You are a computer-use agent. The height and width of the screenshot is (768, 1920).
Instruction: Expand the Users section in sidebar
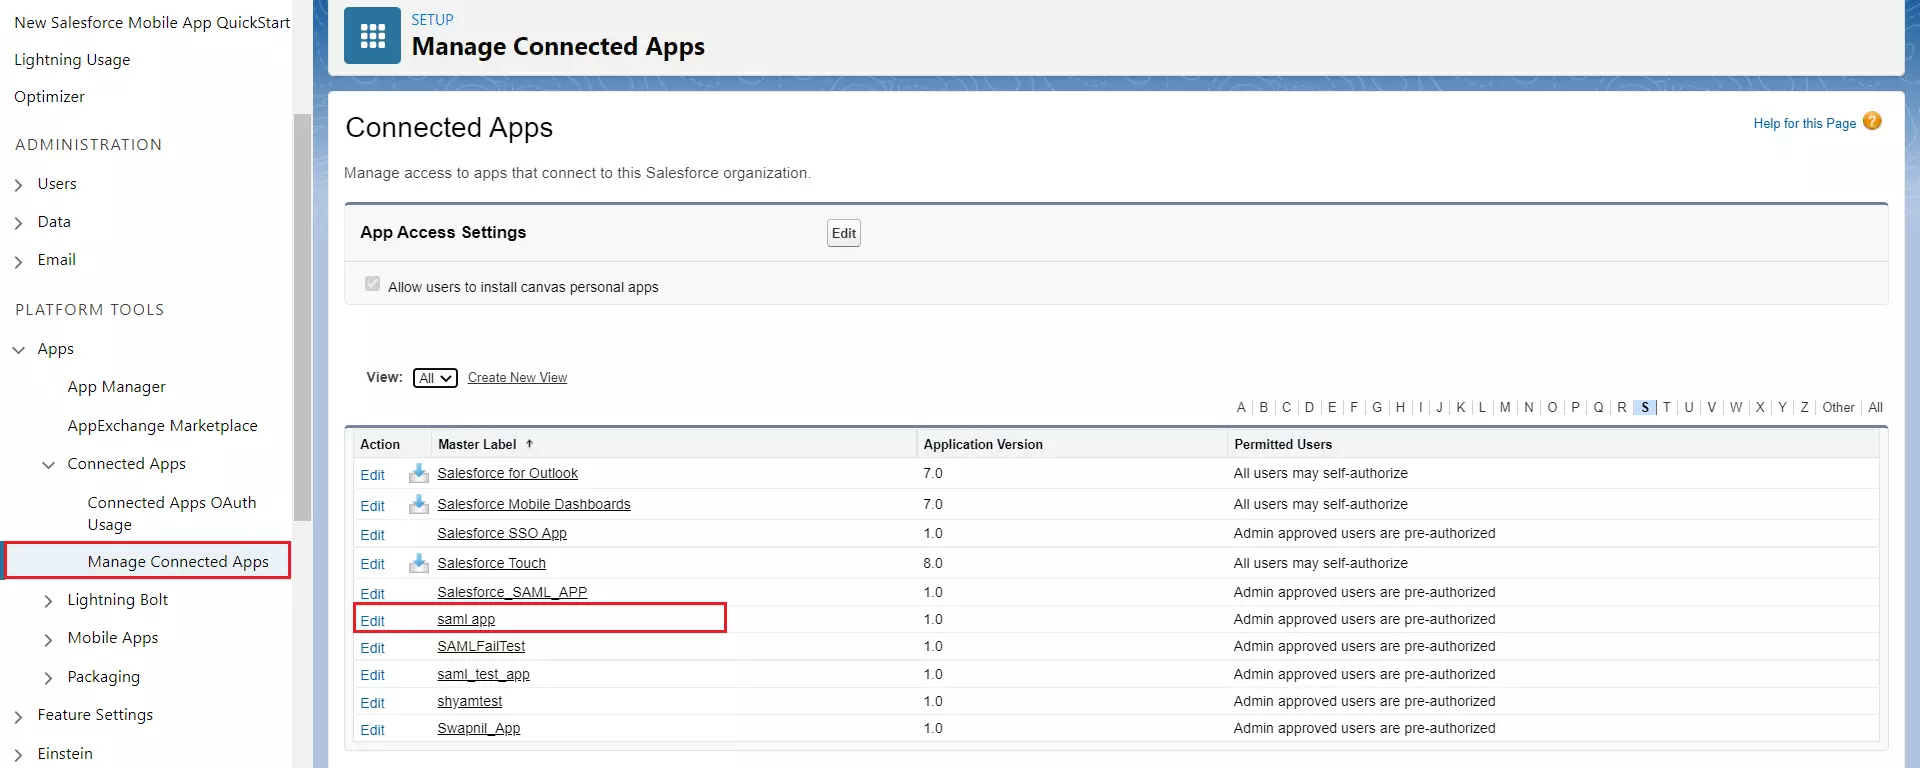(x=19, y=185)
